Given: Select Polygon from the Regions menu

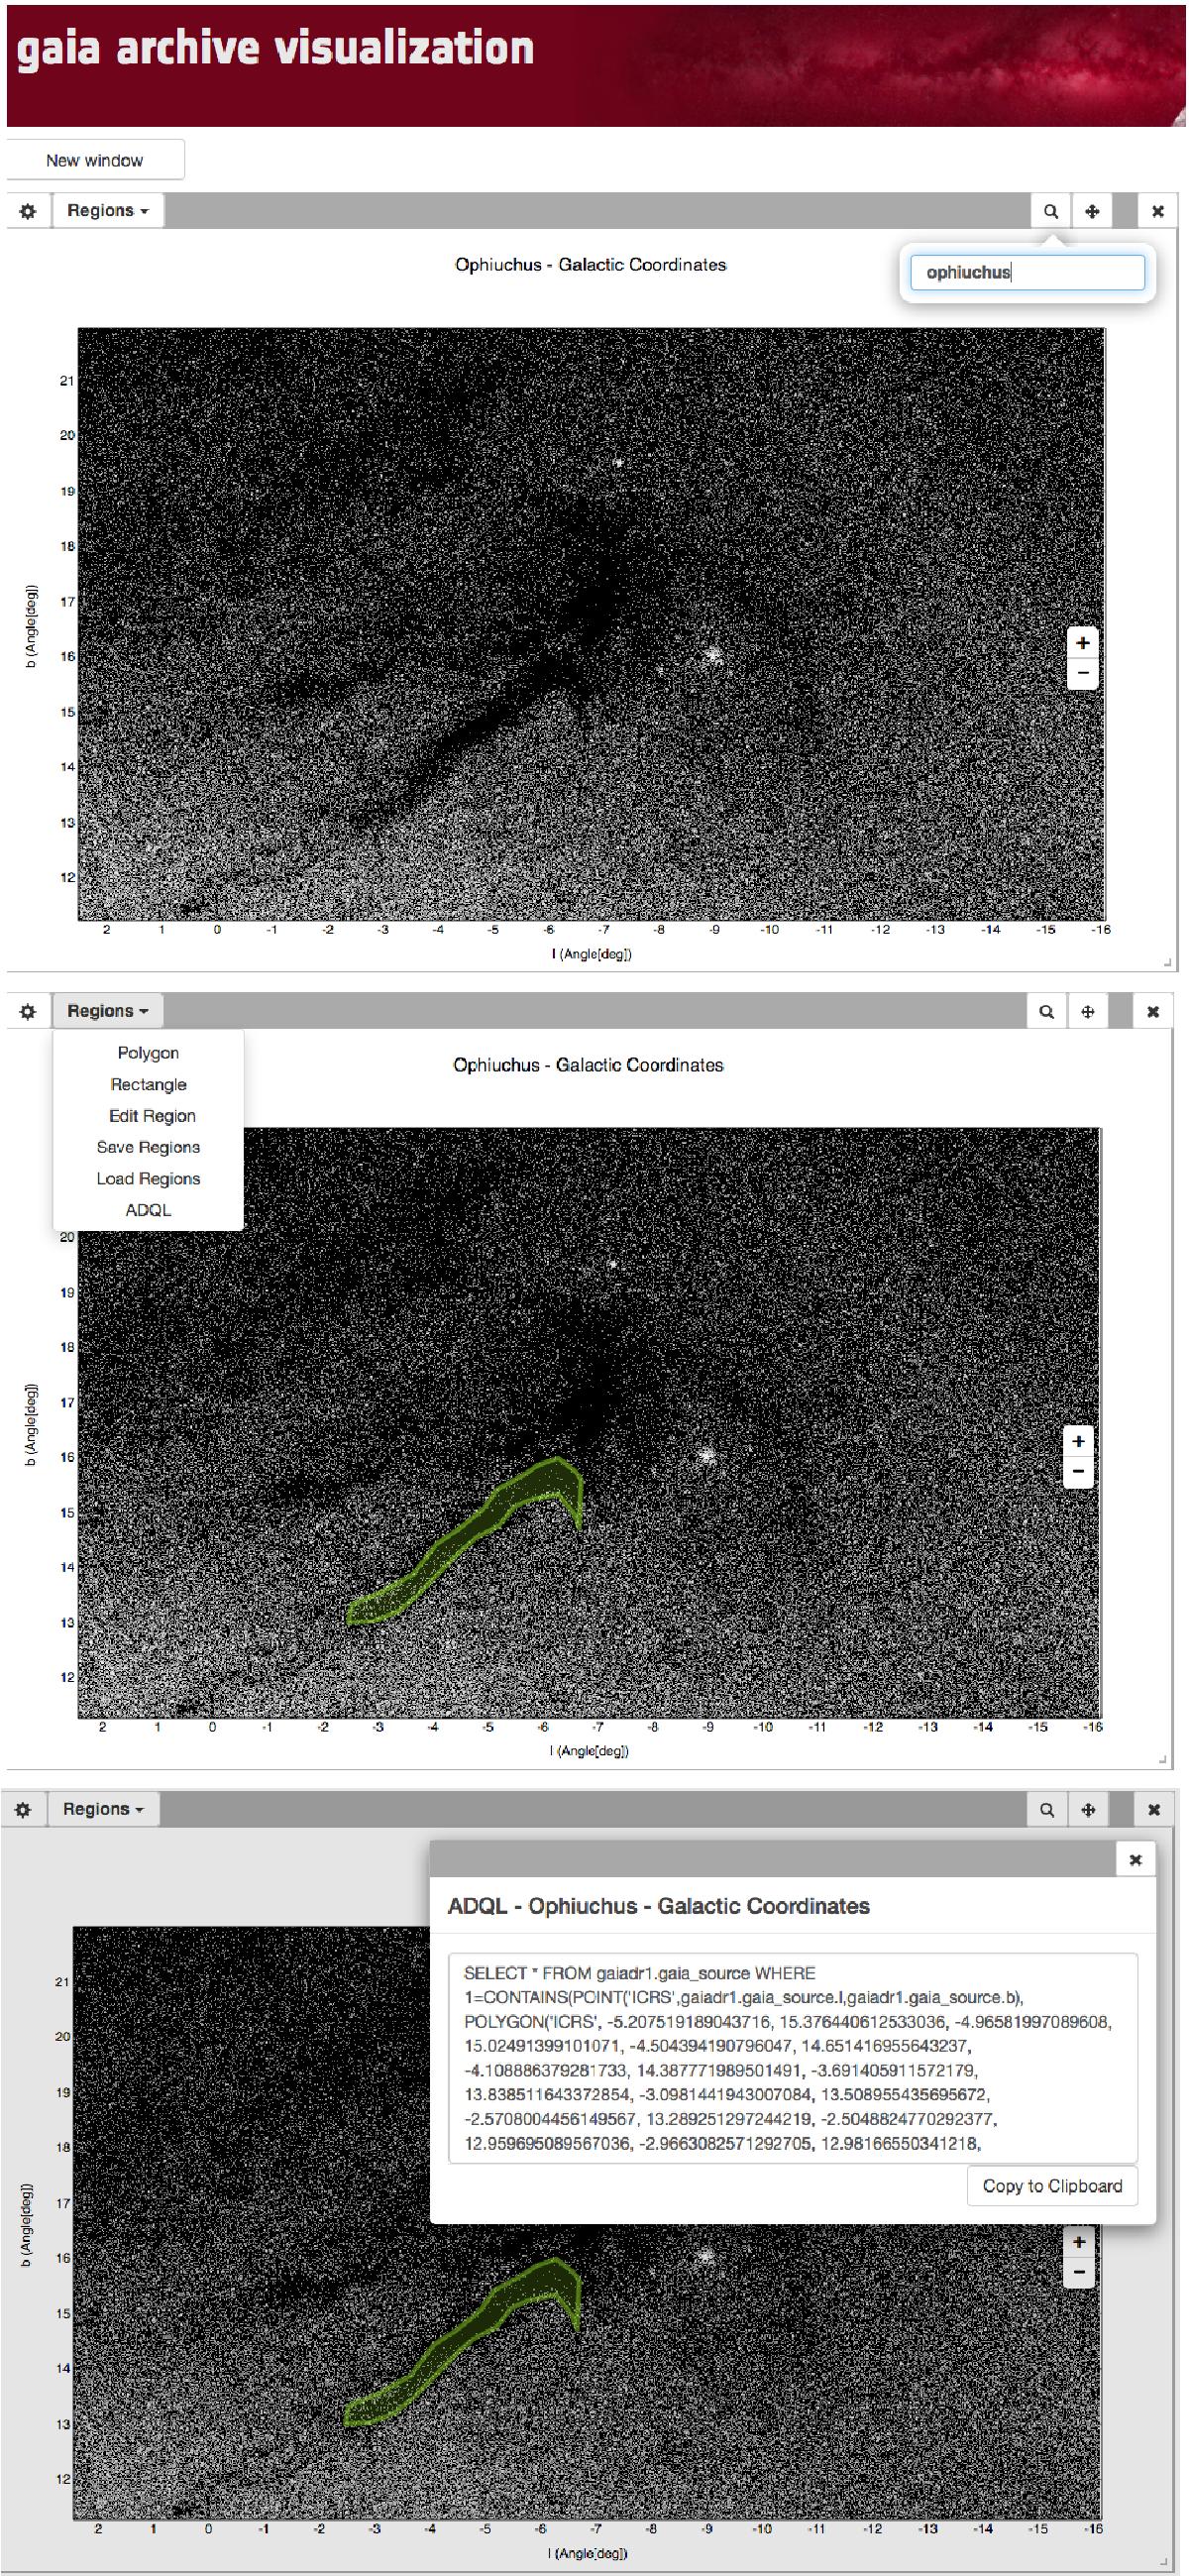Looking at the screenshot, I should (x=148, y=1053).
